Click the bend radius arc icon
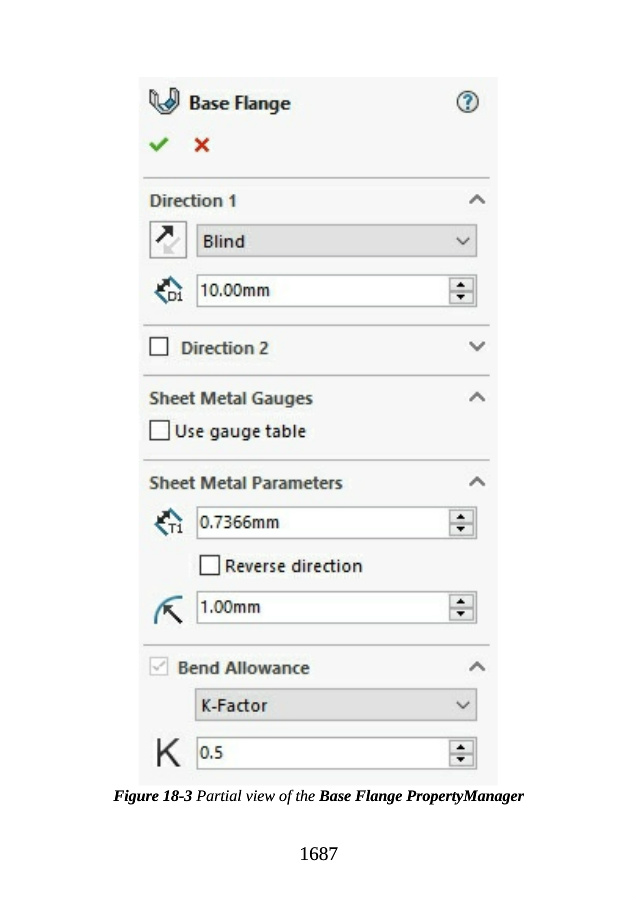 click(168, 608)
